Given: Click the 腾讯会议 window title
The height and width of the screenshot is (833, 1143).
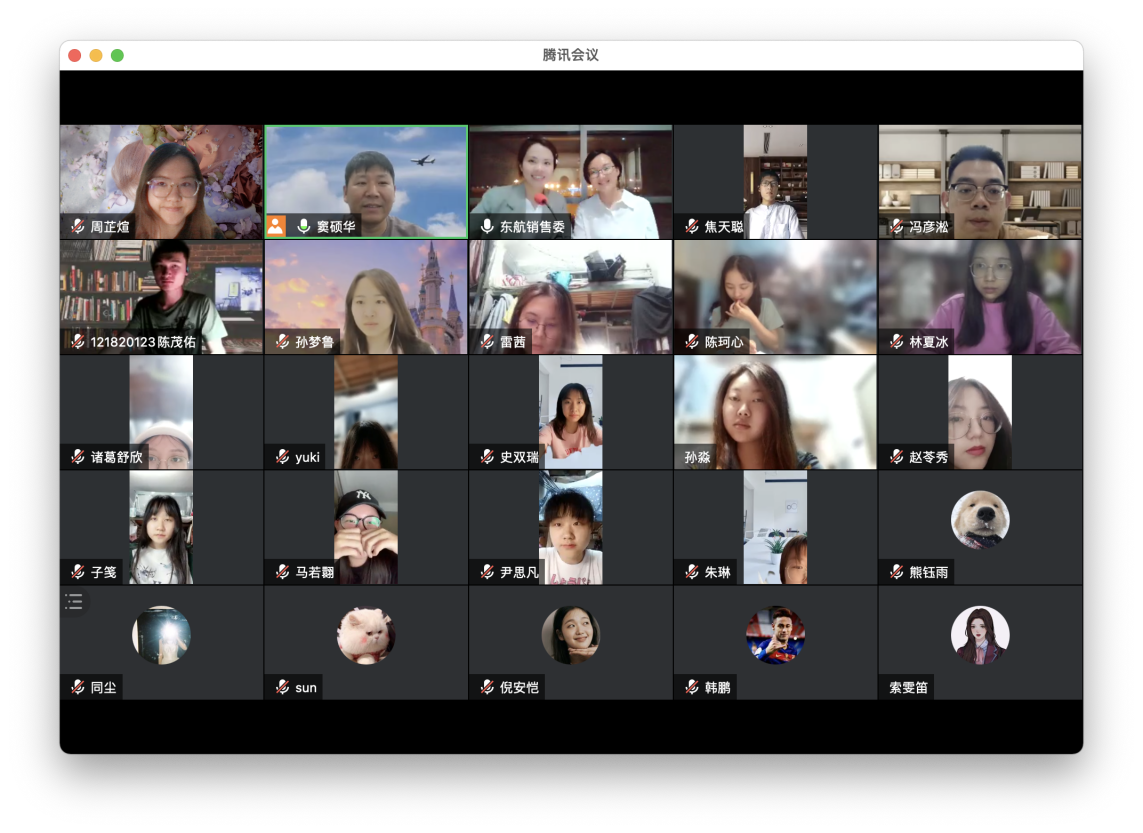Looking at the screenshot, I should point(570,55).
